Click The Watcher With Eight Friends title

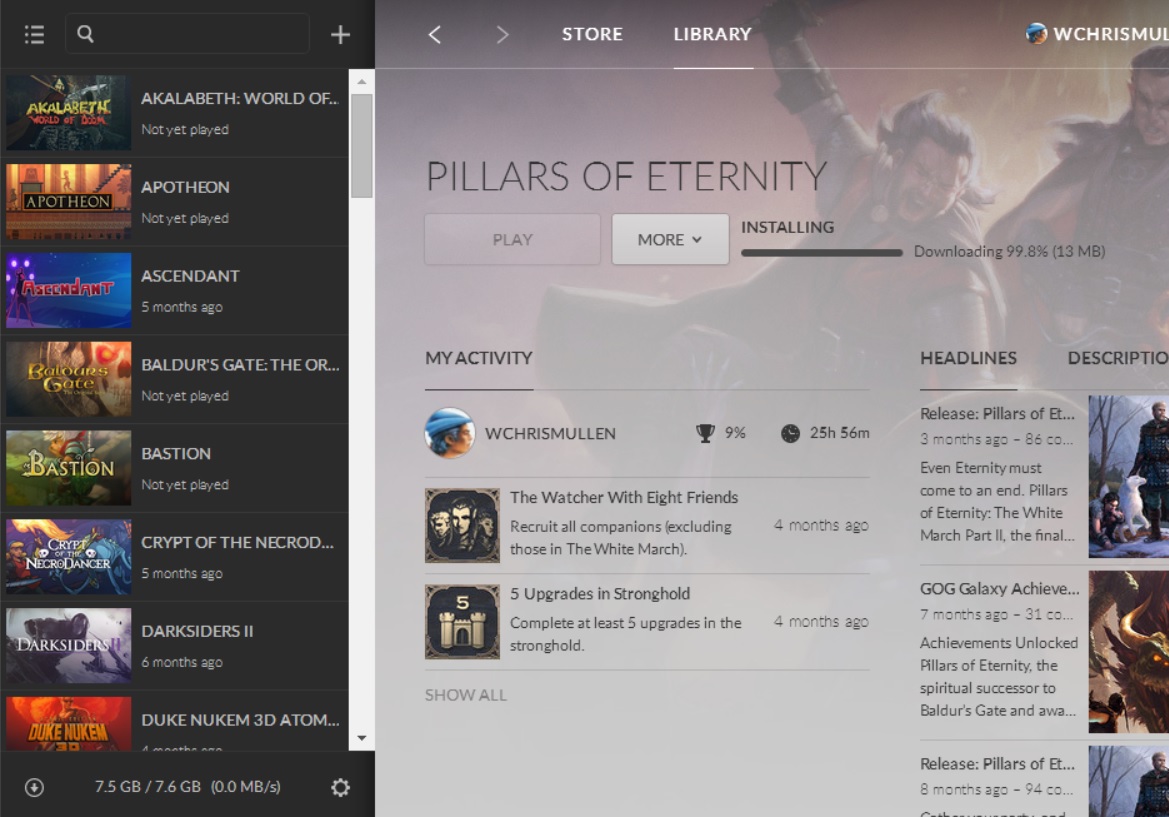click(624, 497)
